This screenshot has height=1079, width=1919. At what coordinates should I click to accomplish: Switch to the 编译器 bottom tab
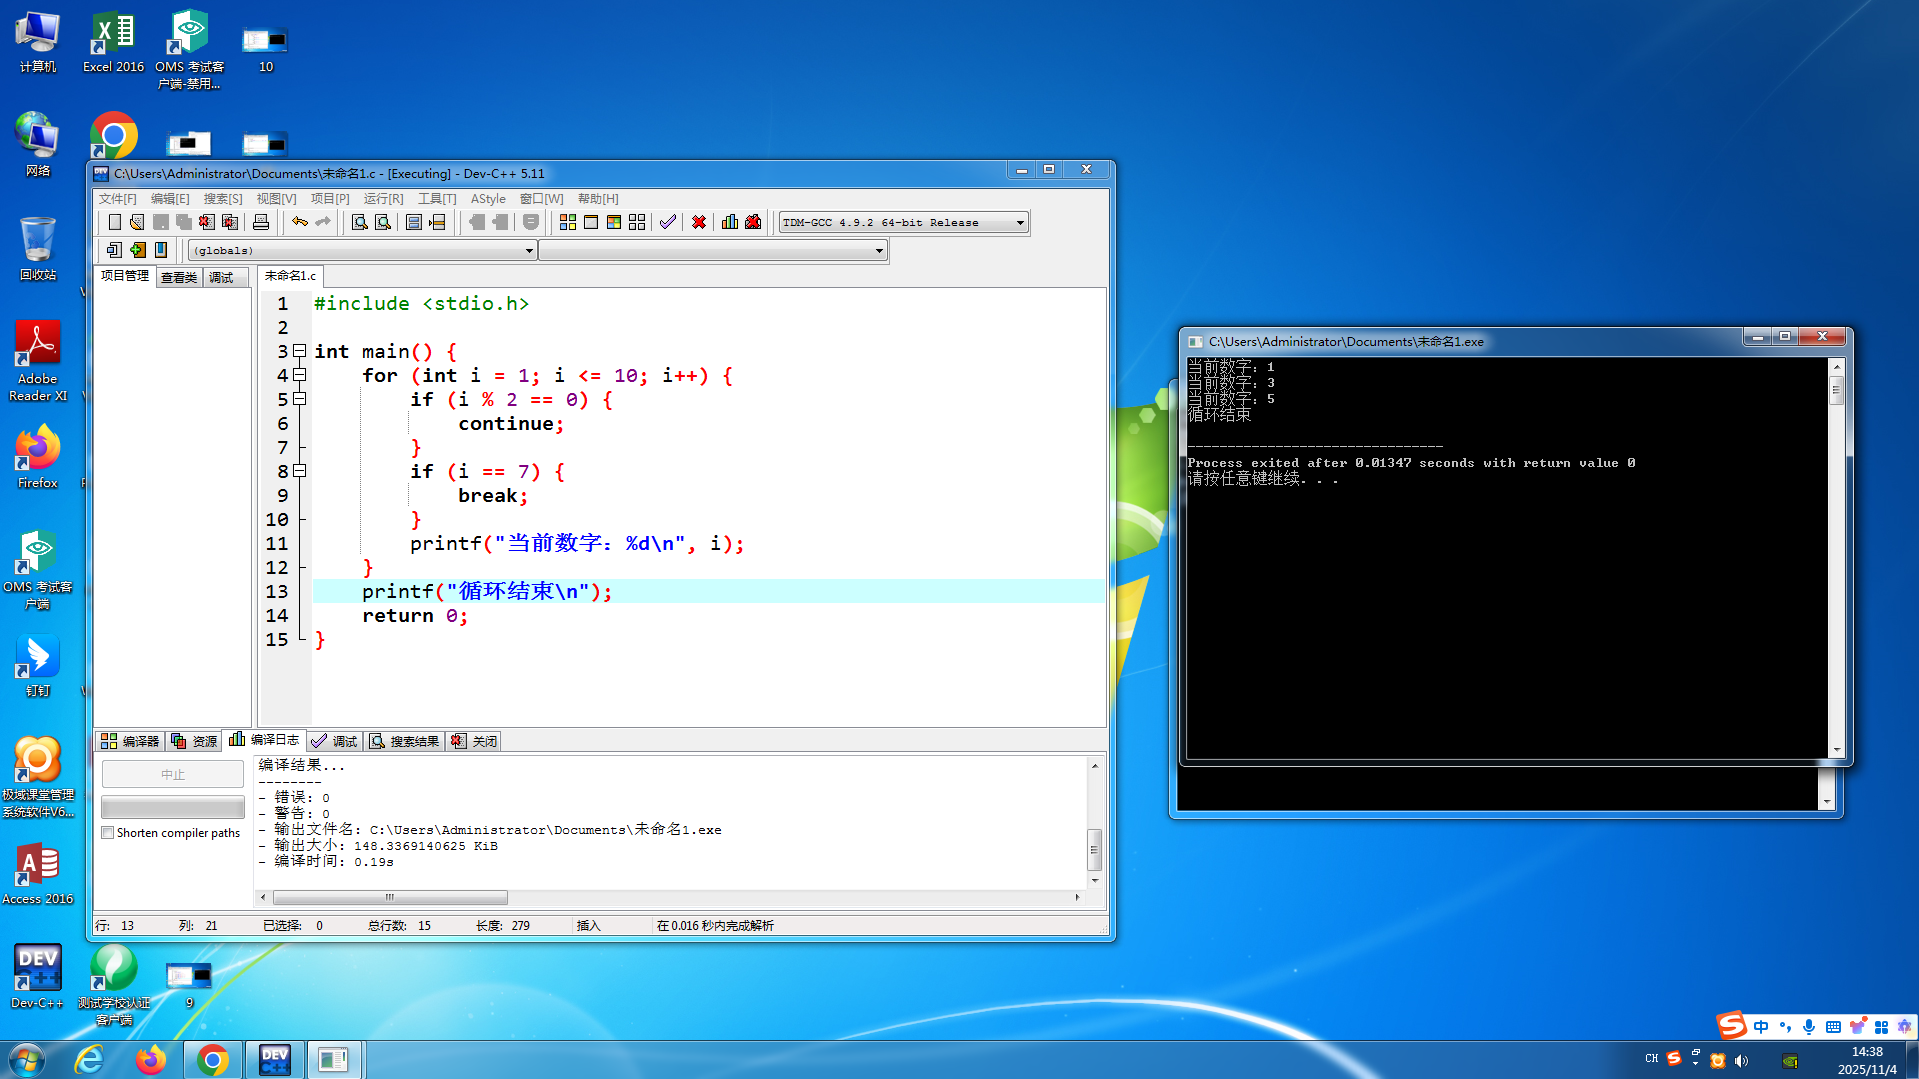(130, 741)
